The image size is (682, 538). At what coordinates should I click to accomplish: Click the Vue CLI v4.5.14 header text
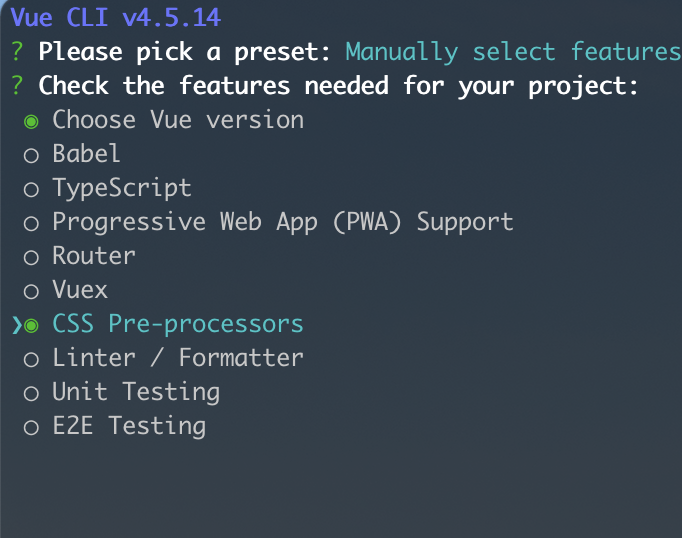[115, 18]
